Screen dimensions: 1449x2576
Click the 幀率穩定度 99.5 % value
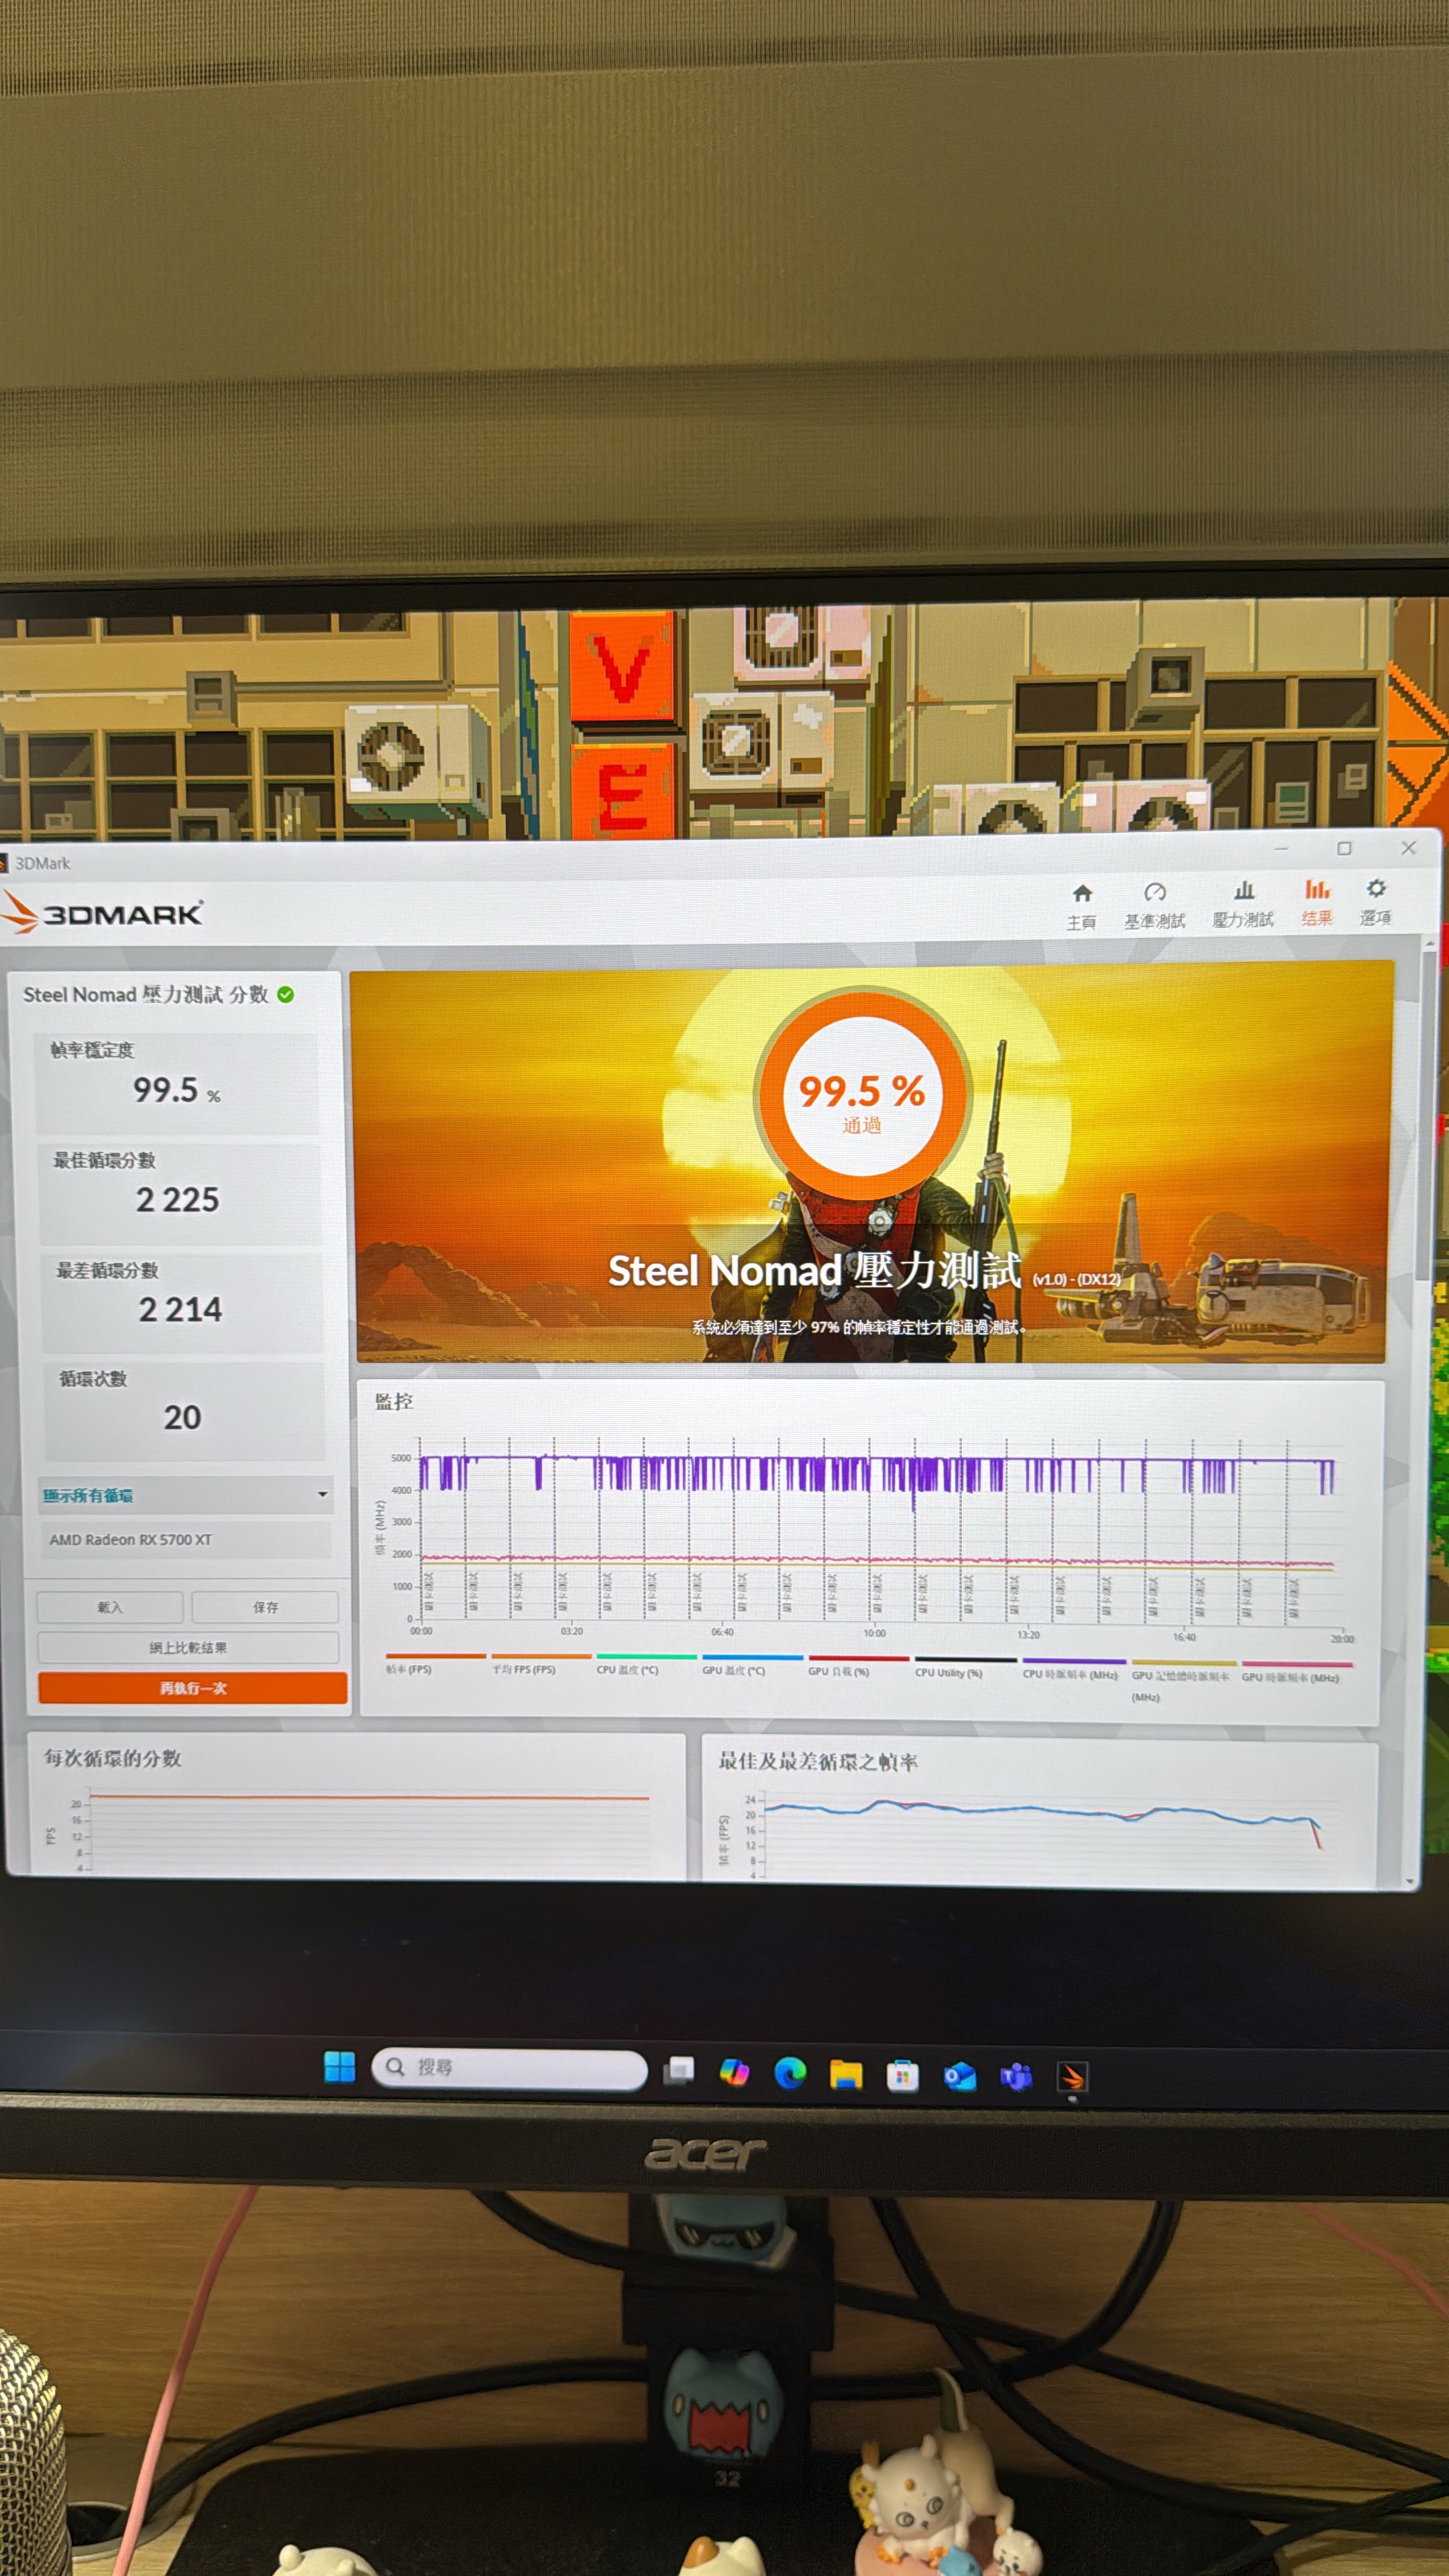[177, 1089]
